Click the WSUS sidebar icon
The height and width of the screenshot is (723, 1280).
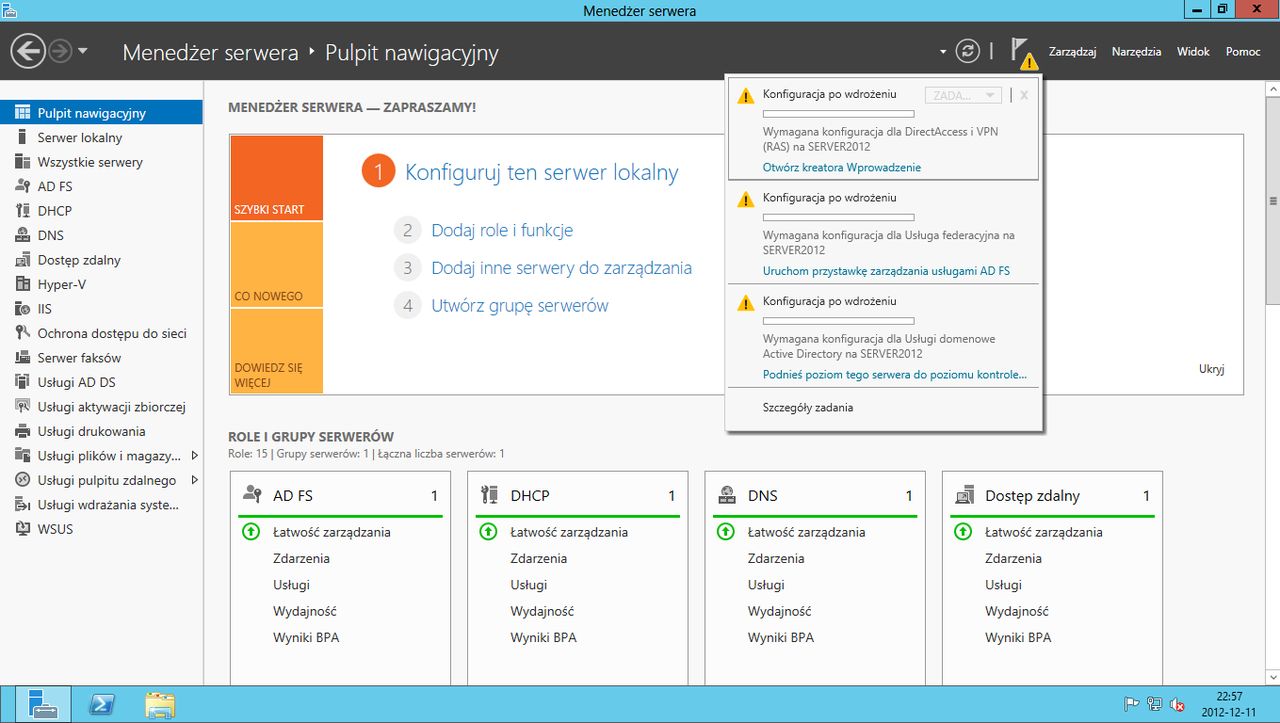coord(22,529)
